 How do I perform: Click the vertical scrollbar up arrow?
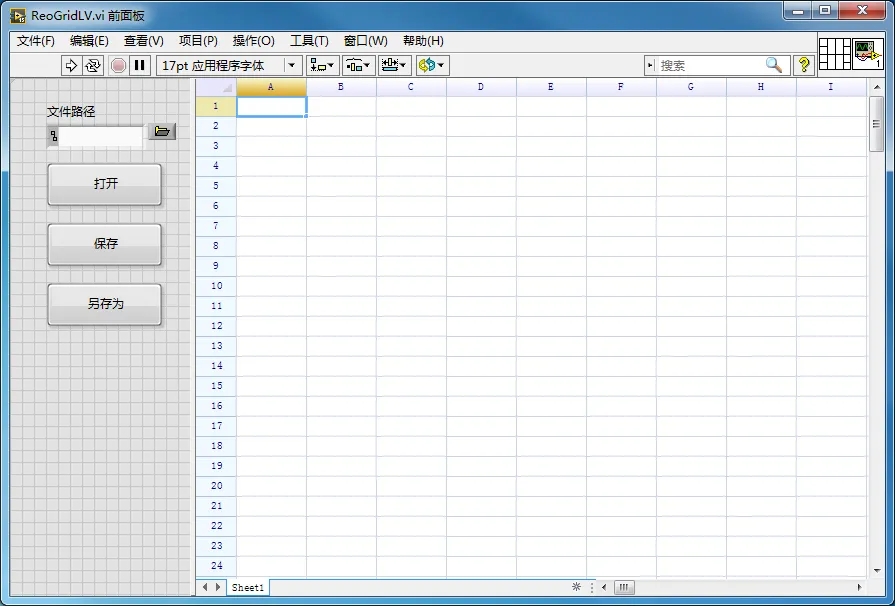pyautogui.click(x=877, y=87)
